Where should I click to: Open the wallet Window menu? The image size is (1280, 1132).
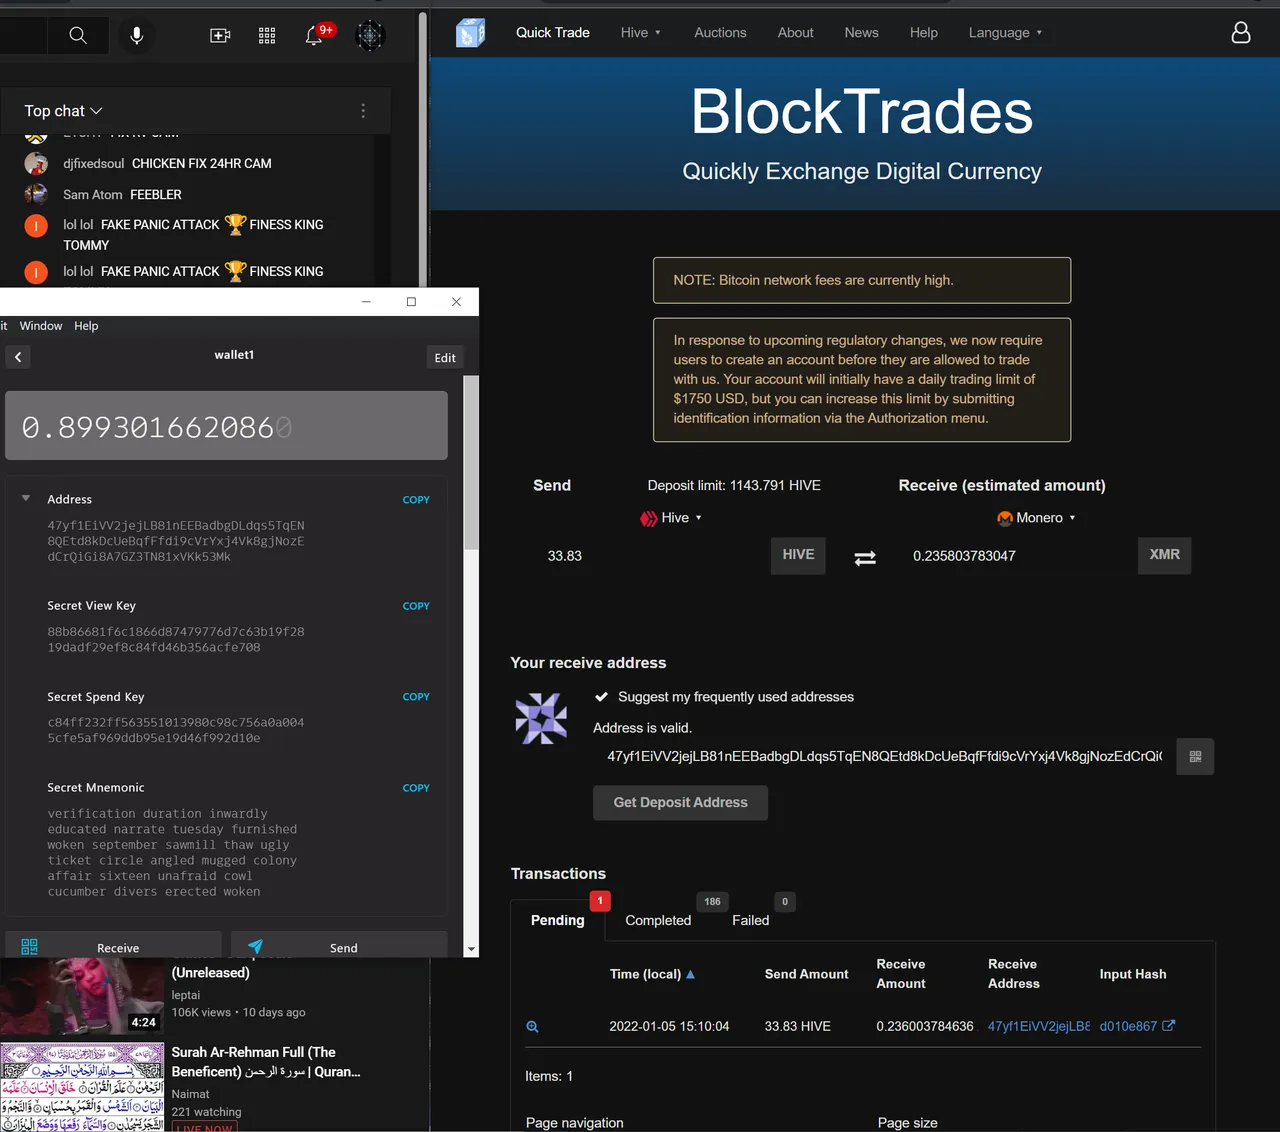tap(41, 326)
